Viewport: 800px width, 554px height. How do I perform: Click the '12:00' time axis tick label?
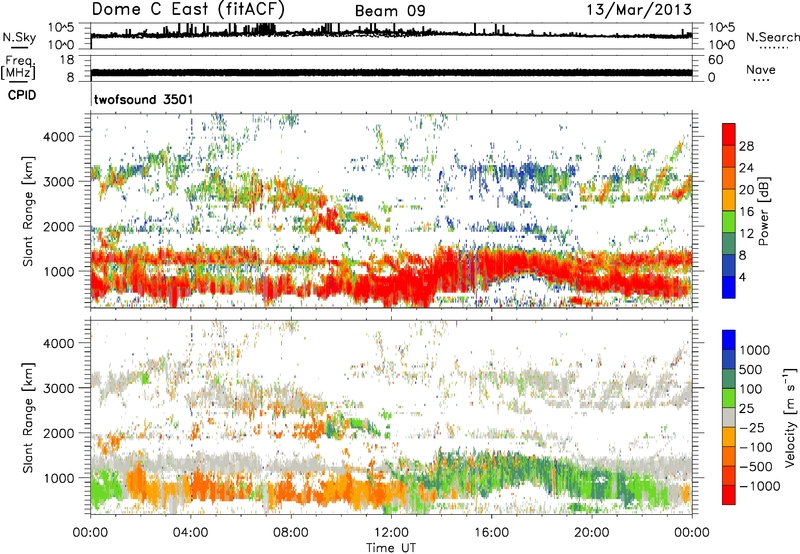(x=391, y=533)
